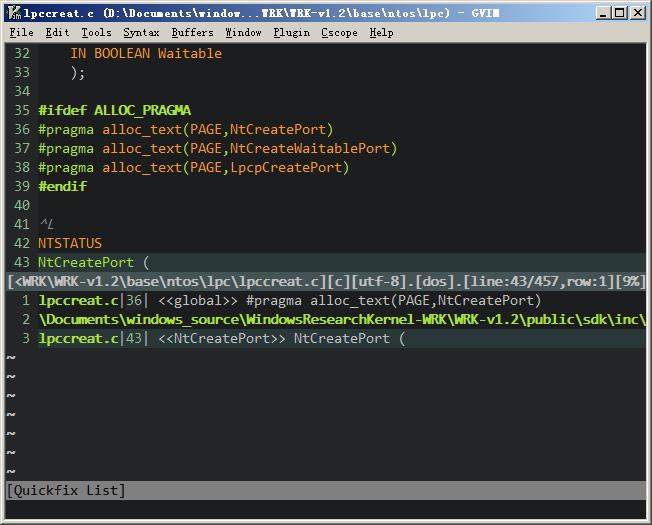Close the GVIM window
The image size is (652, 525).
click(x=637, y=13)
